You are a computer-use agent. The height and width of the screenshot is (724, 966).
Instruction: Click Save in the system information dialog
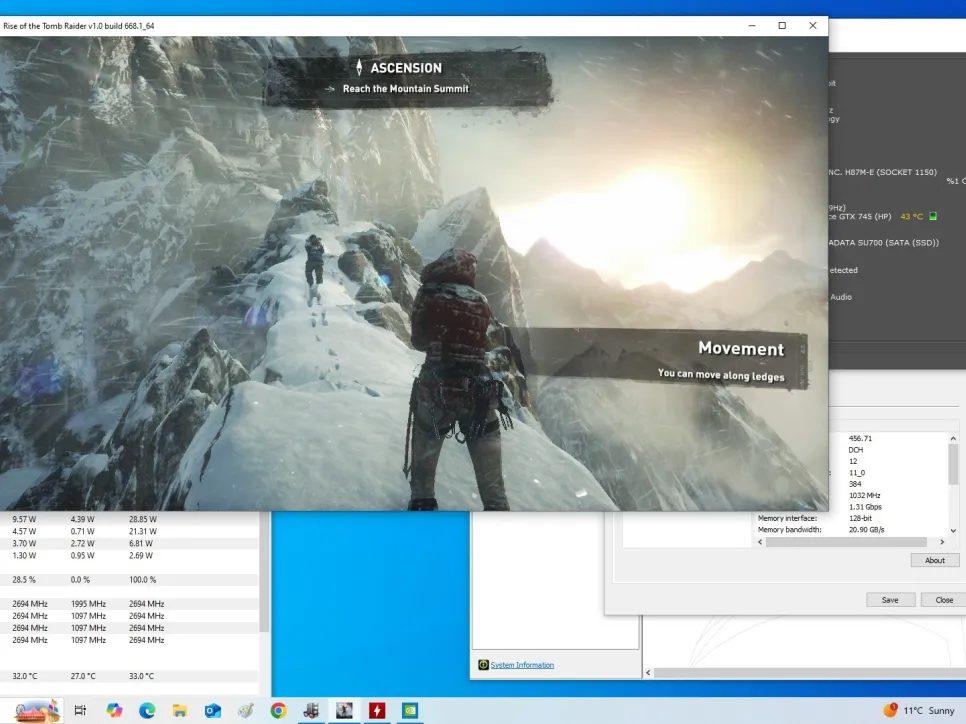[x=890, y=600]
